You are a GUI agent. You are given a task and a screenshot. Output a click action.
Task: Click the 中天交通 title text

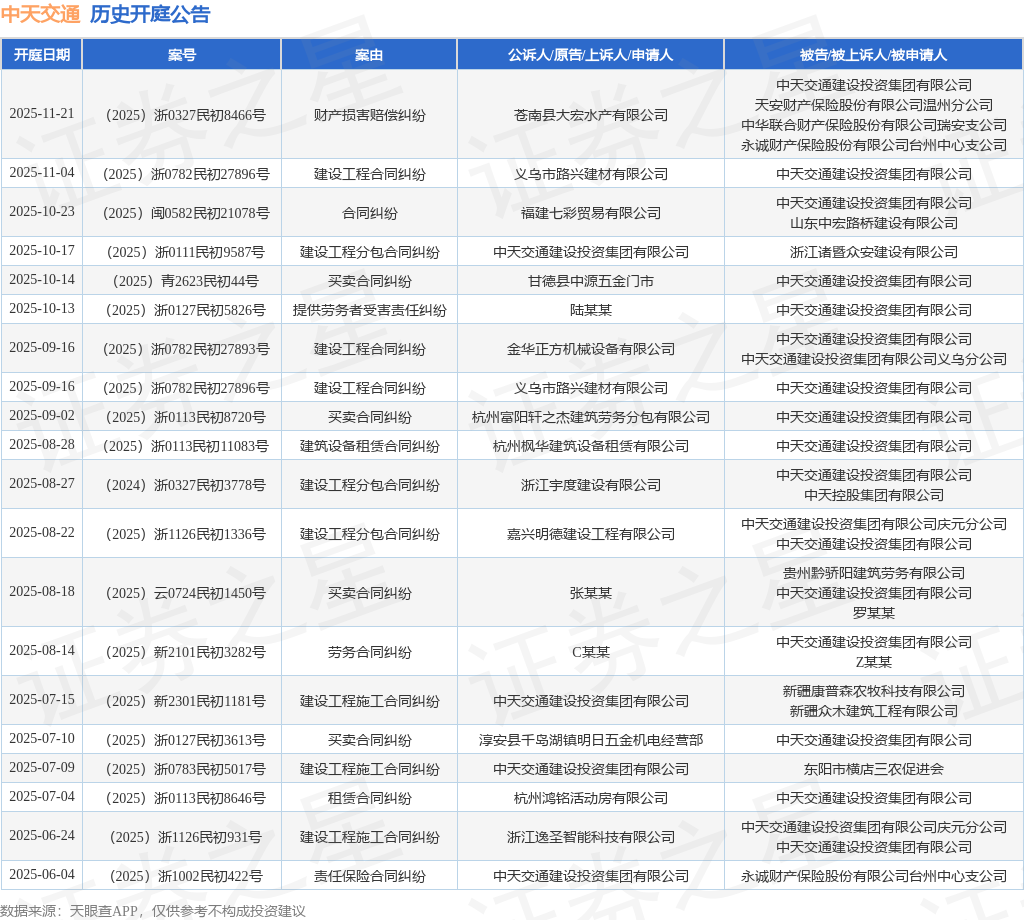pos(40,14)
